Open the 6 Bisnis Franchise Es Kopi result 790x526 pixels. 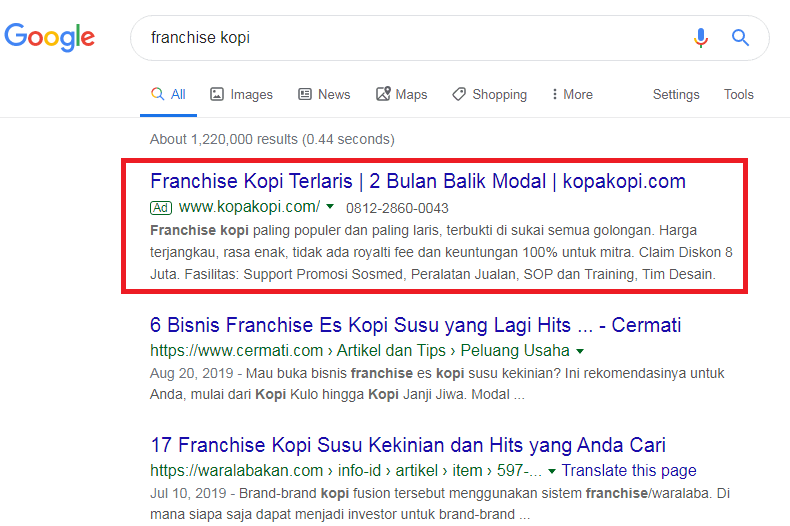pyautogui.click(x=415, y=325)
